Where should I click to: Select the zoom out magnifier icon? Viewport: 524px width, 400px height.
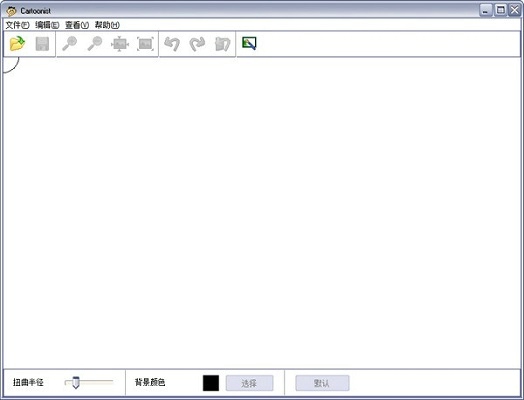95,44
